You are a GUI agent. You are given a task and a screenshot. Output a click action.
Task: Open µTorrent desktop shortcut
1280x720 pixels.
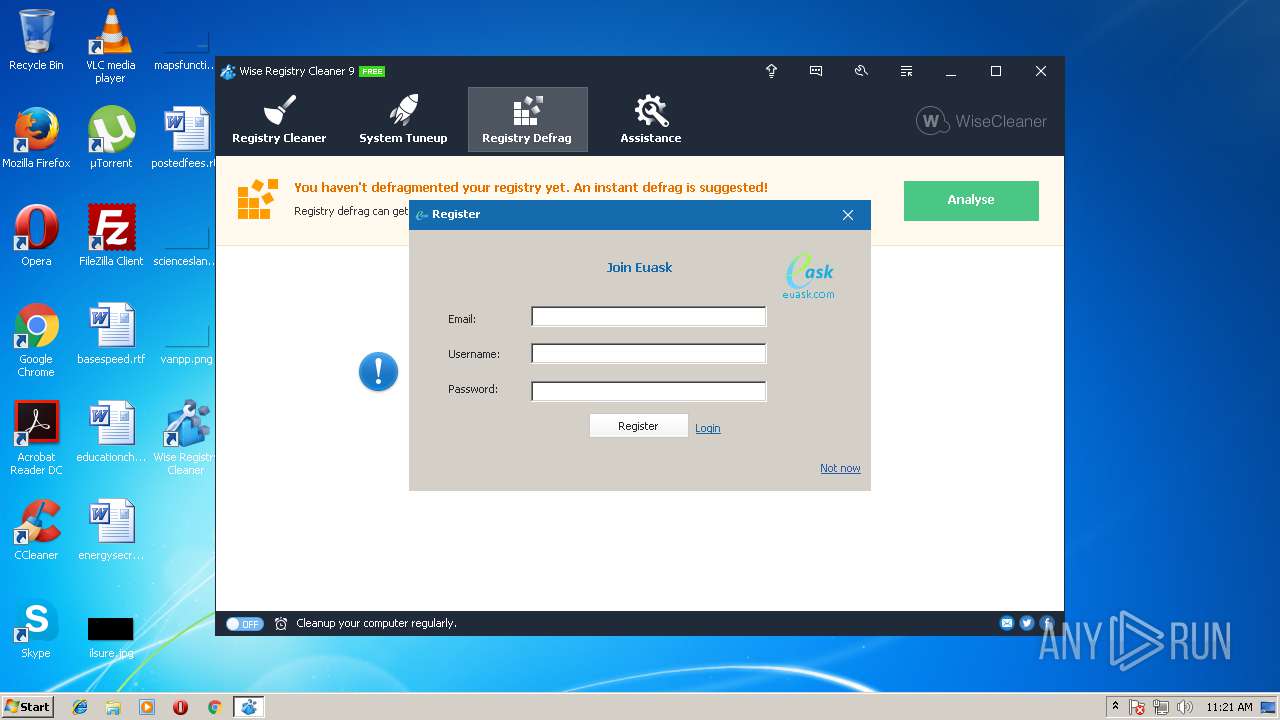(111, 138)
